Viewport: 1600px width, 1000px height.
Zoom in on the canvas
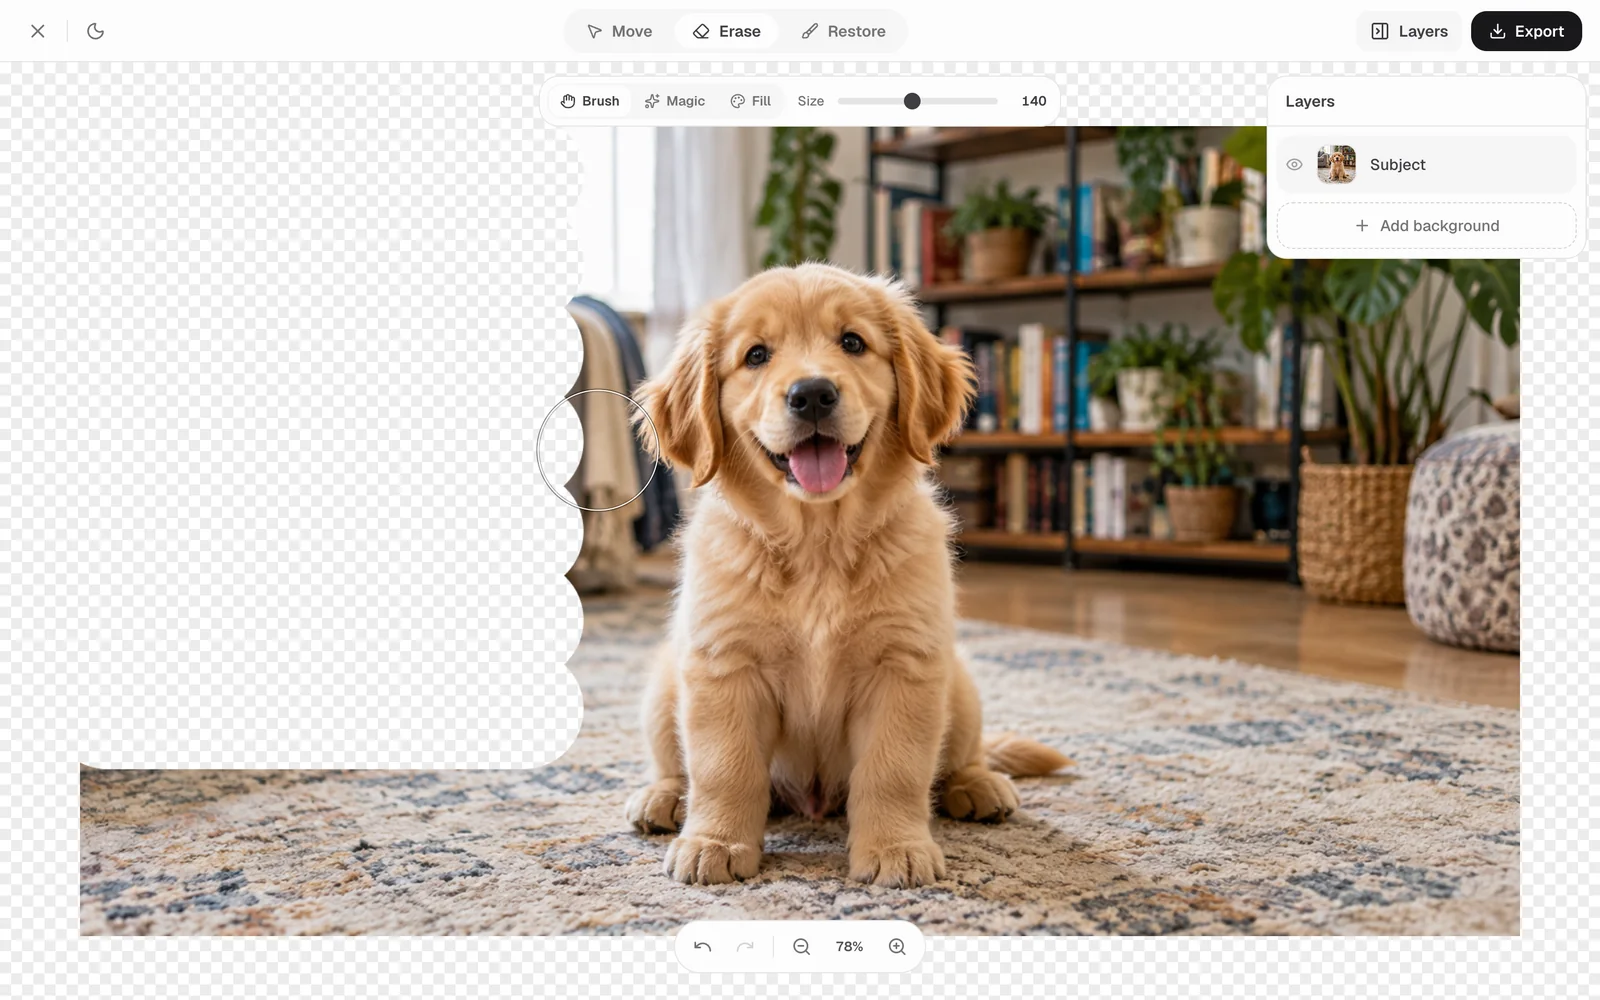pyautogui.click(x=897, y=947)
